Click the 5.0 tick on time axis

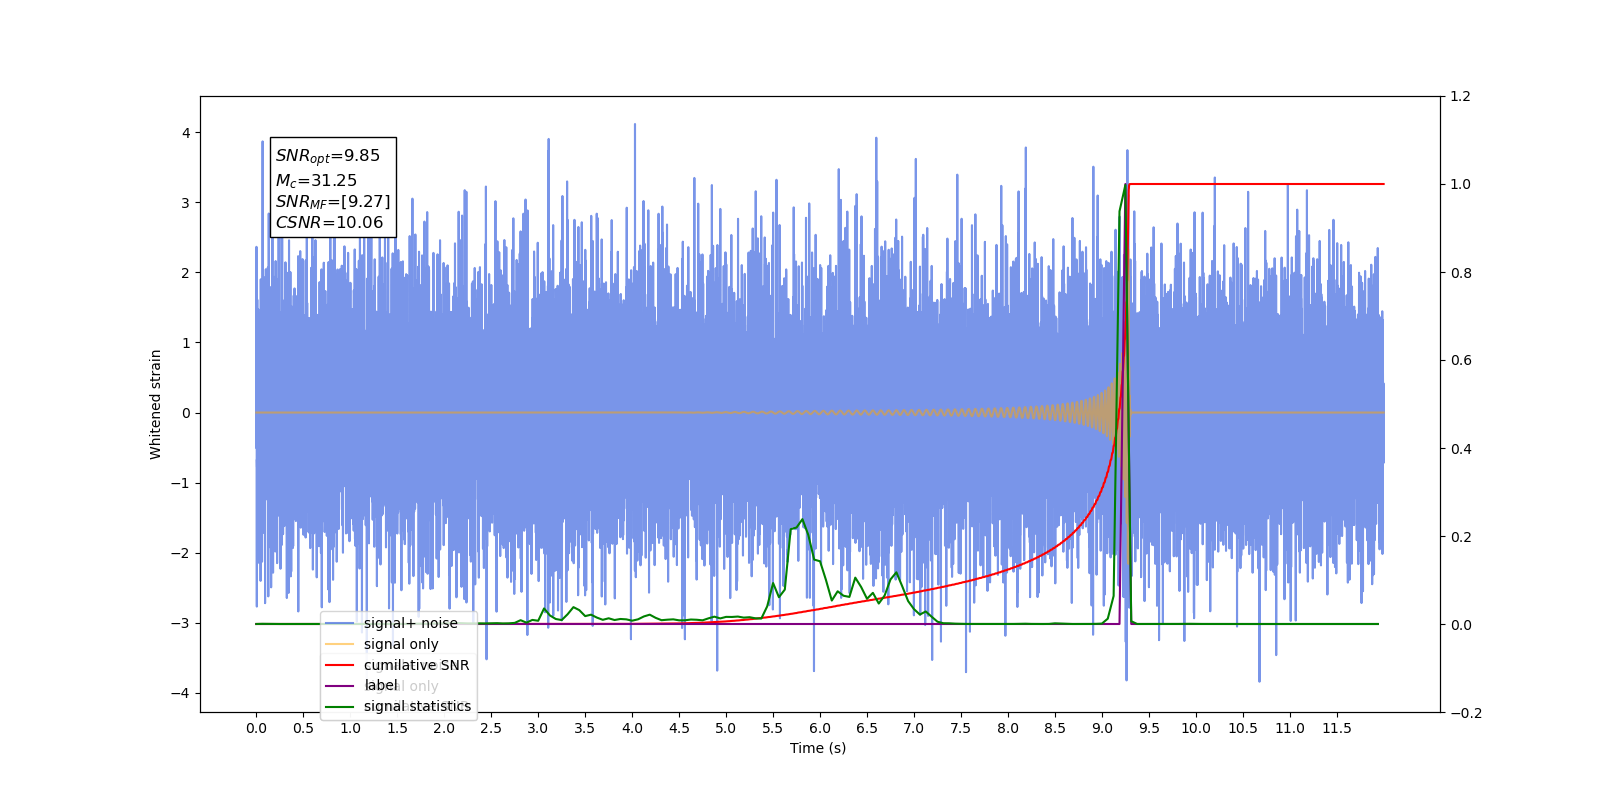tap(726, 728)
